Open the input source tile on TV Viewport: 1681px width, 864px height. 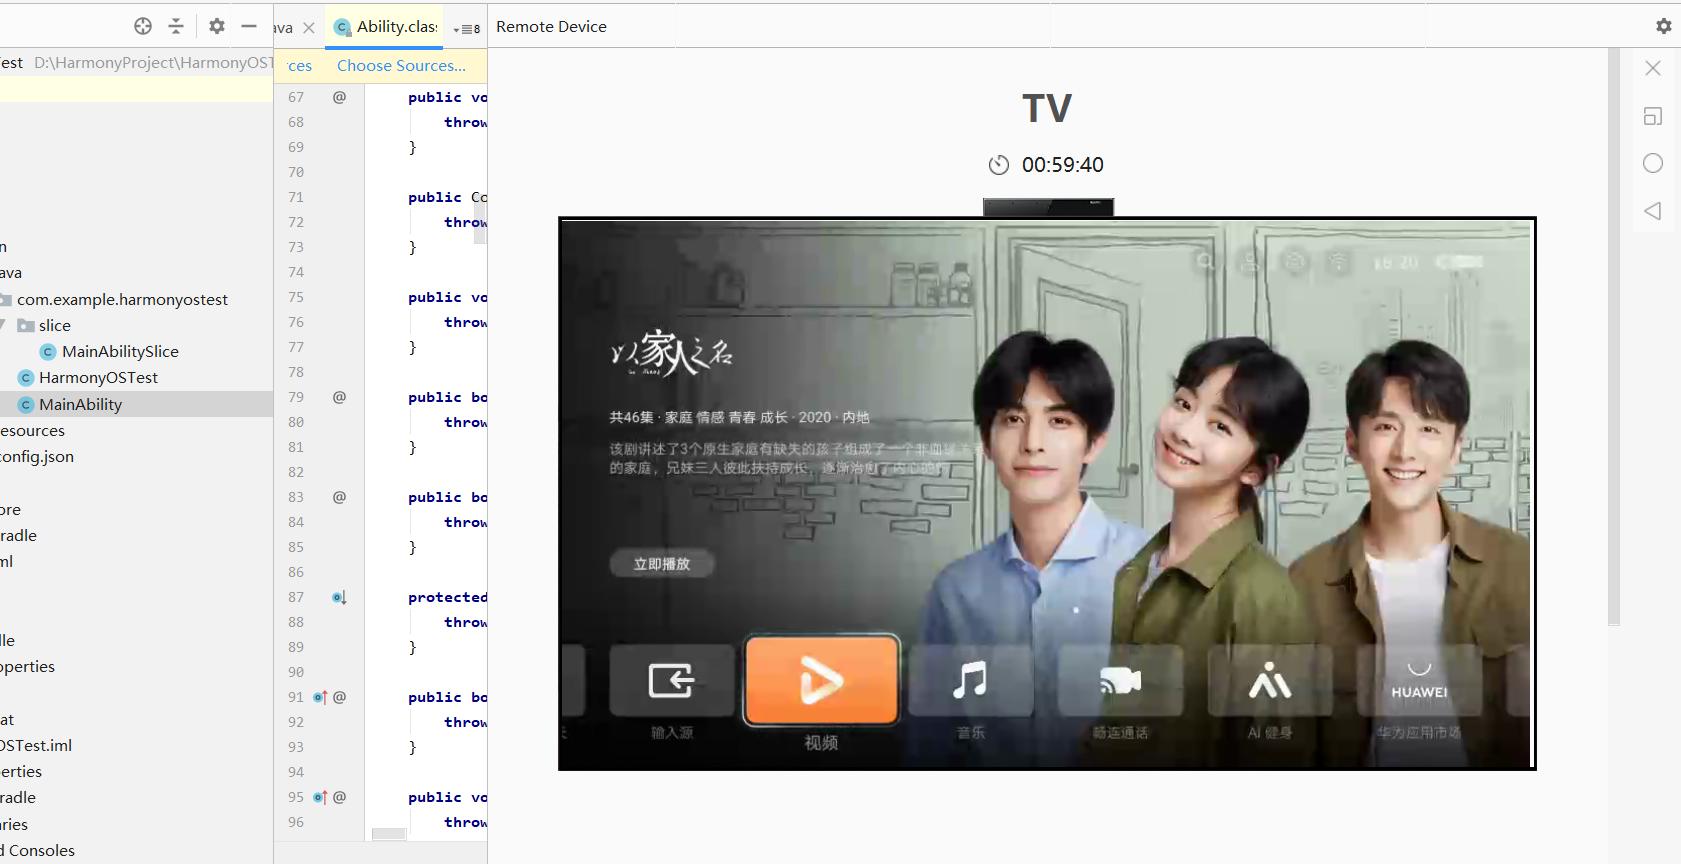(671, 681)
